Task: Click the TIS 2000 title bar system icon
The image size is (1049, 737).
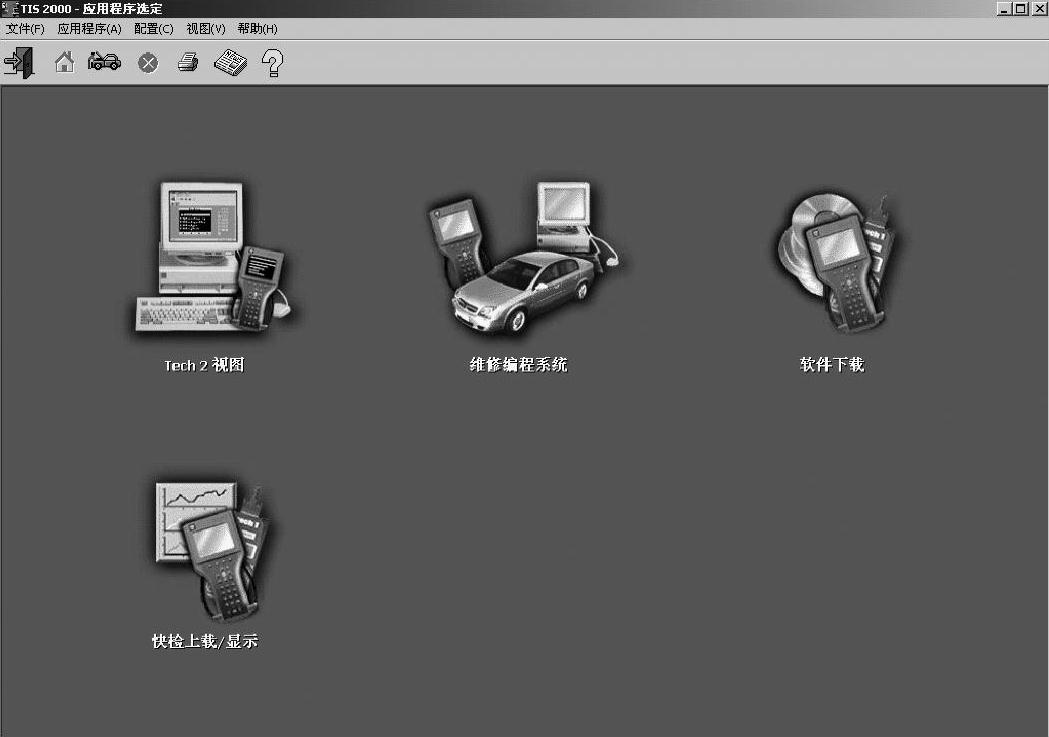Action: 10,8
